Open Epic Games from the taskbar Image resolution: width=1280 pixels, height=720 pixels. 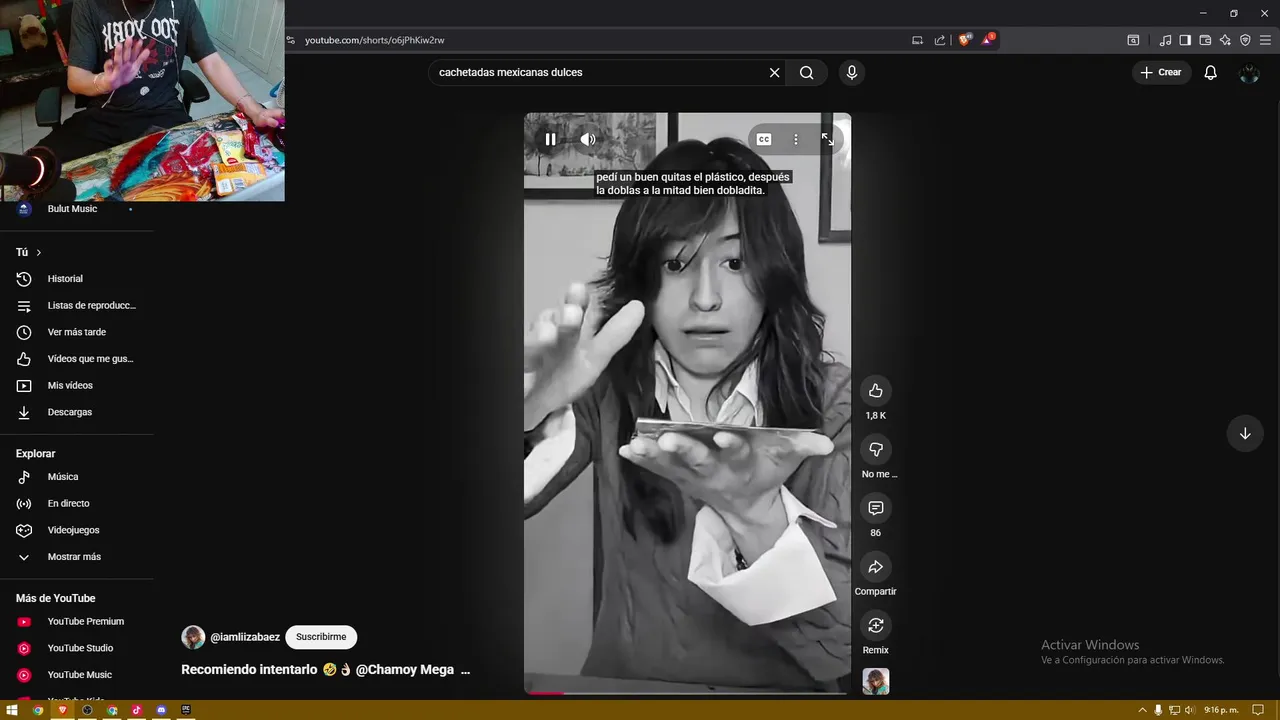pyautogui.click(x=186, y=710)
